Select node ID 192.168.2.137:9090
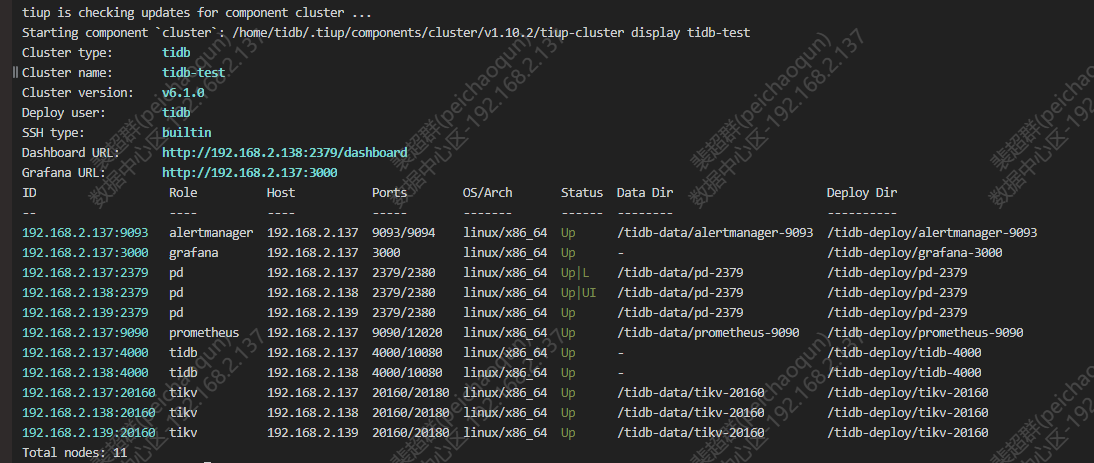1094x463 pixels. click(x=85, y=332)
